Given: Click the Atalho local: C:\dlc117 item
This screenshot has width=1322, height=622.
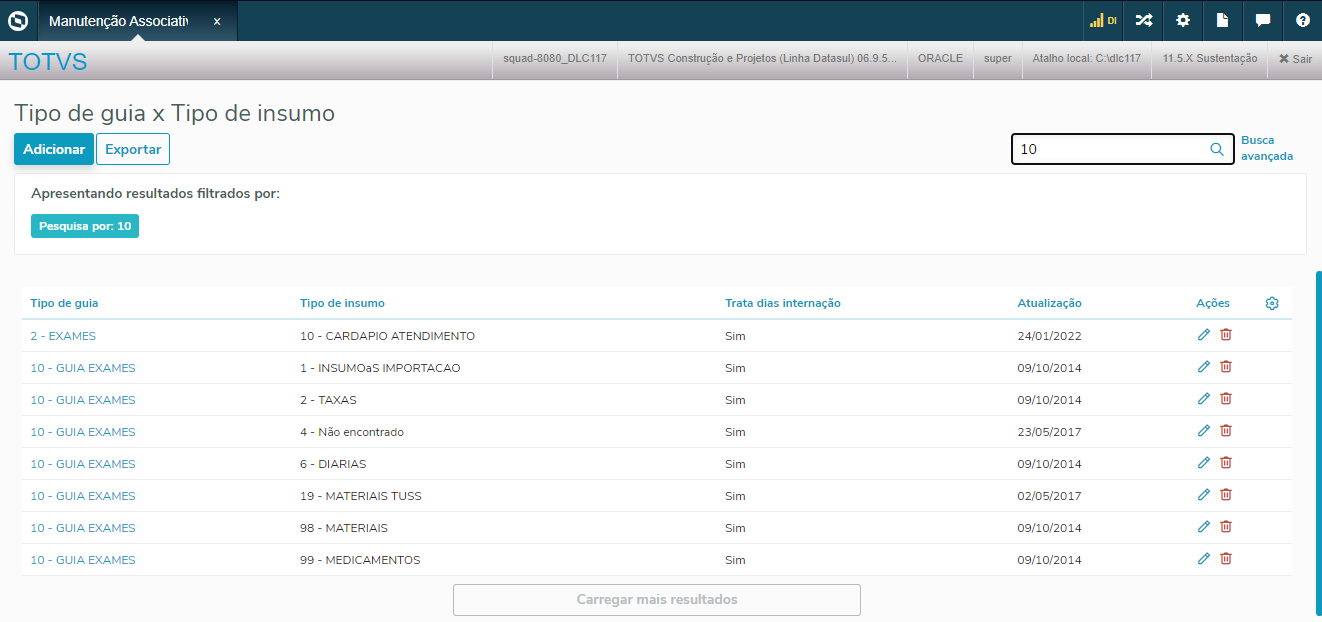Looking at the screenshot, I should pyautogui.click(x=1087, y=59).
